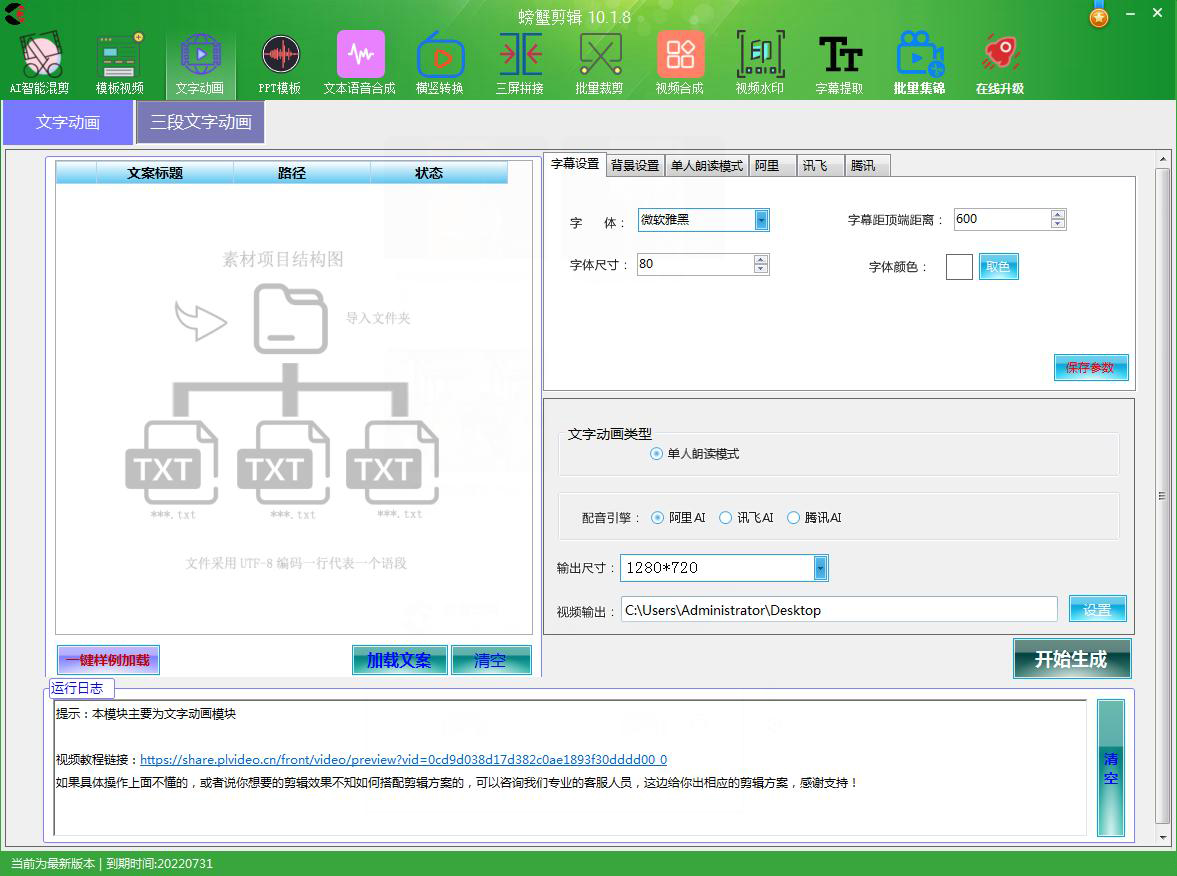Image resolution: width=1177 pixels, height=876 pixels.
Task: Open the 横竖转换 converter
Action: tap(440, 60)
